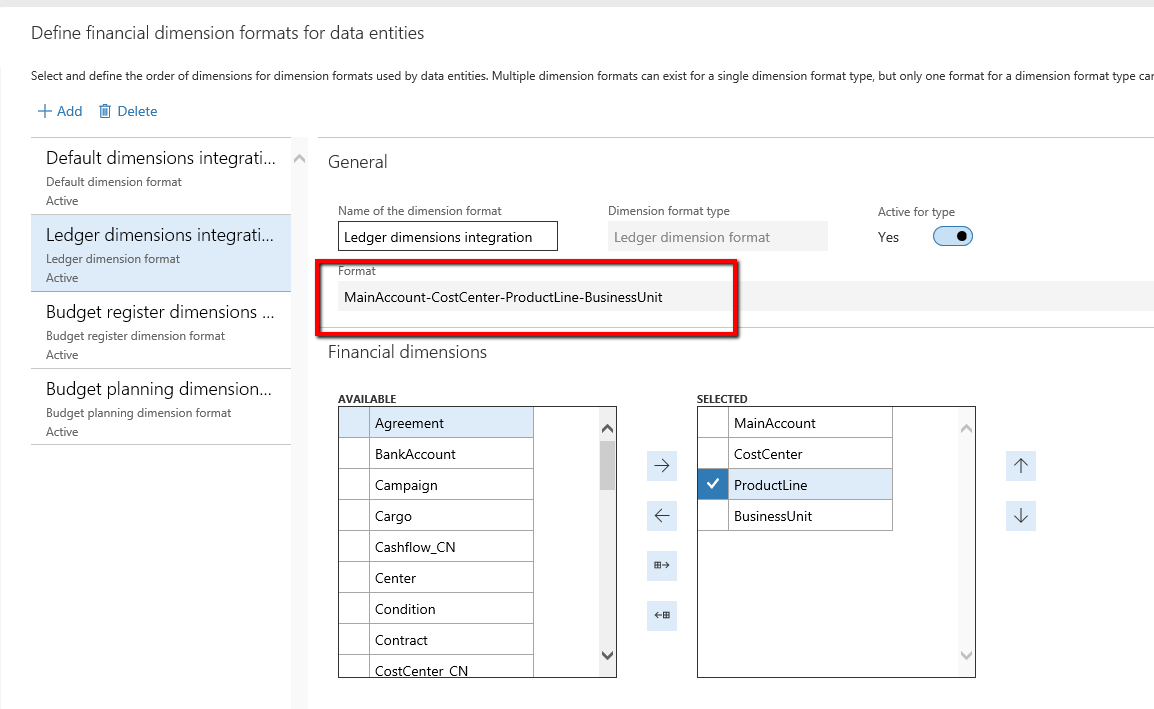Uncheck the ProductLine row checkbox
Screen dimensions: 1154x709
click(x=712, y=484)
